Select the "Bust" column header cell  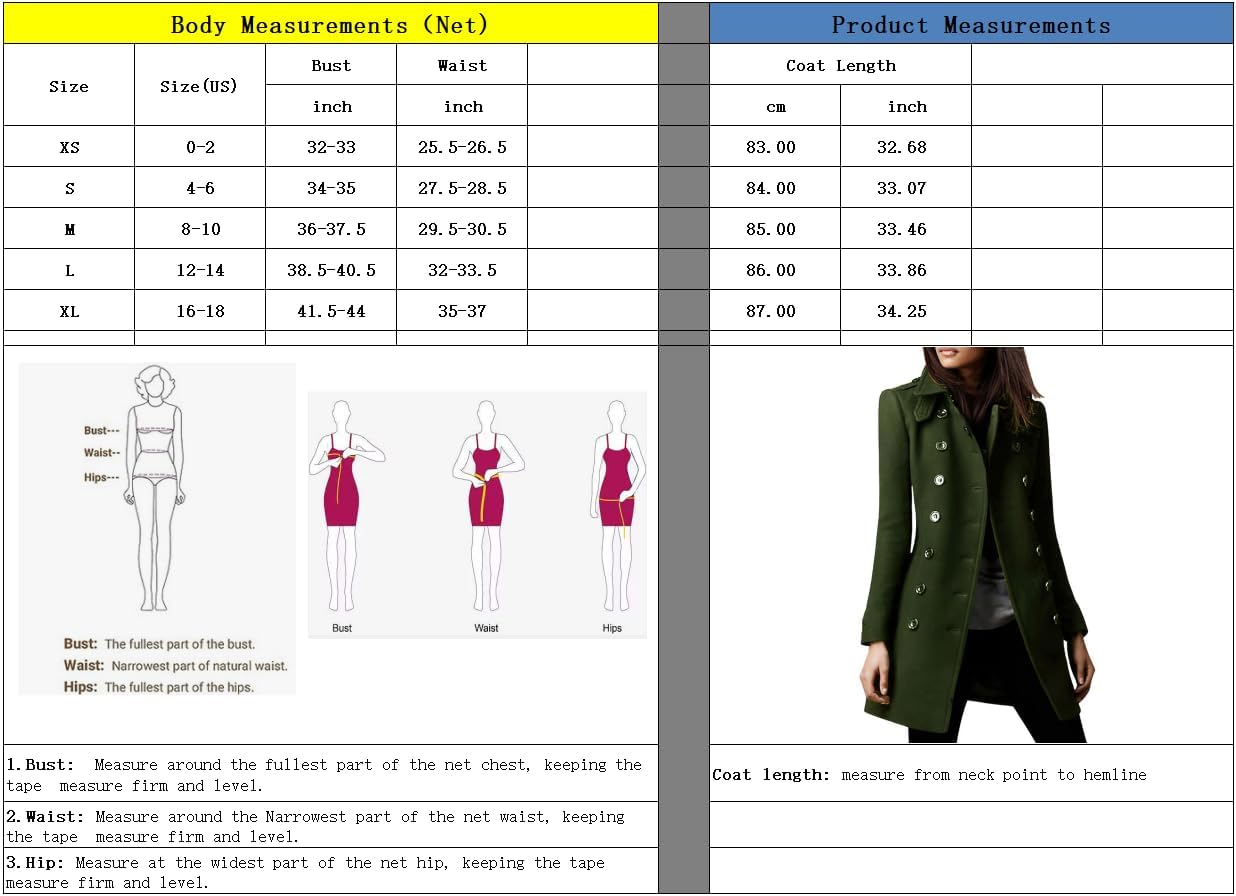(x=331, y=65)
